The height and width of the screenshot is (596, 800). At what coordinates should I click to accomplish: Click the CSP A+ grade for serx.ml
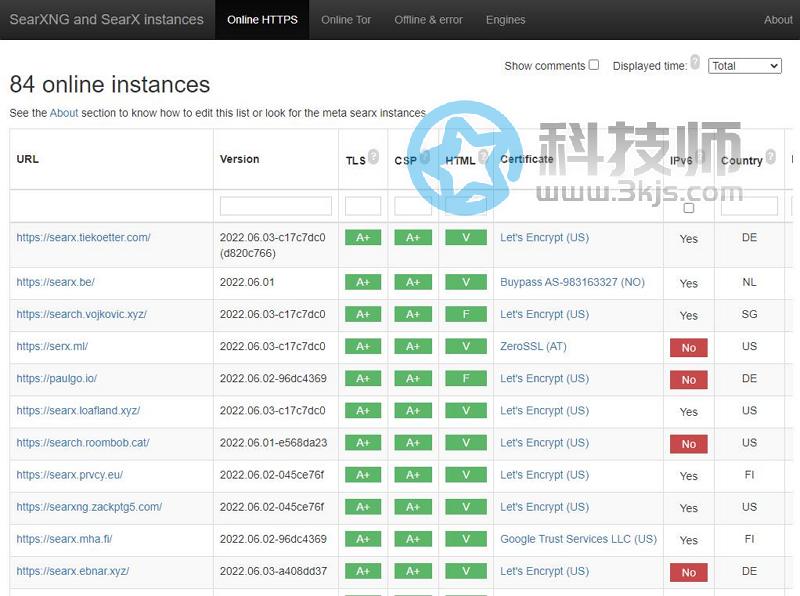(x=413, y=346)
